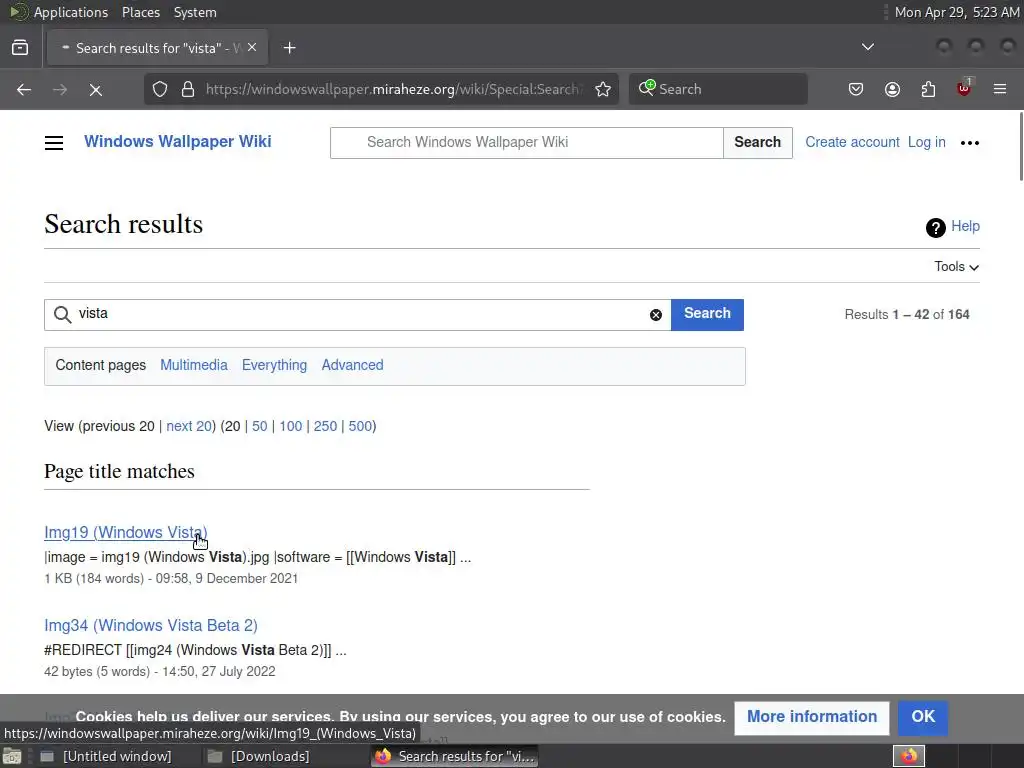Open the three-dot more options menu
The height and width of the screenshot is (768, 1024).
970,142
